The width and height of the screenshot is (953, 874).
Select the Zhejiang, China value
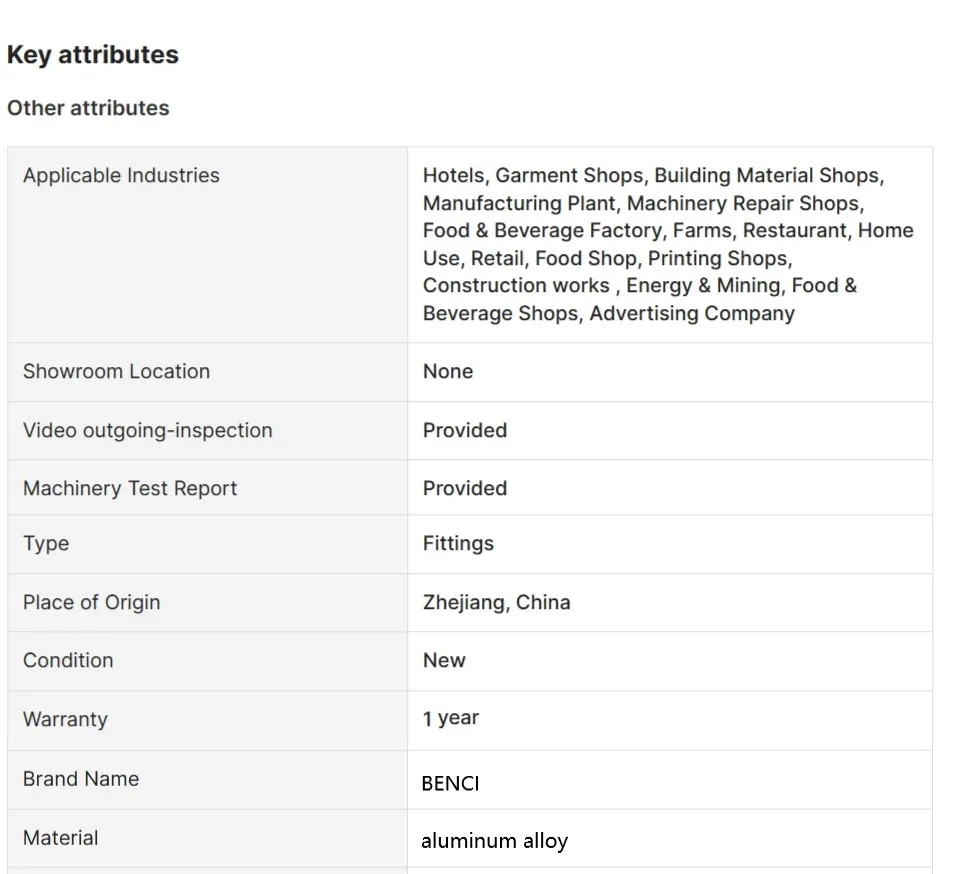[x=497, y=602]
